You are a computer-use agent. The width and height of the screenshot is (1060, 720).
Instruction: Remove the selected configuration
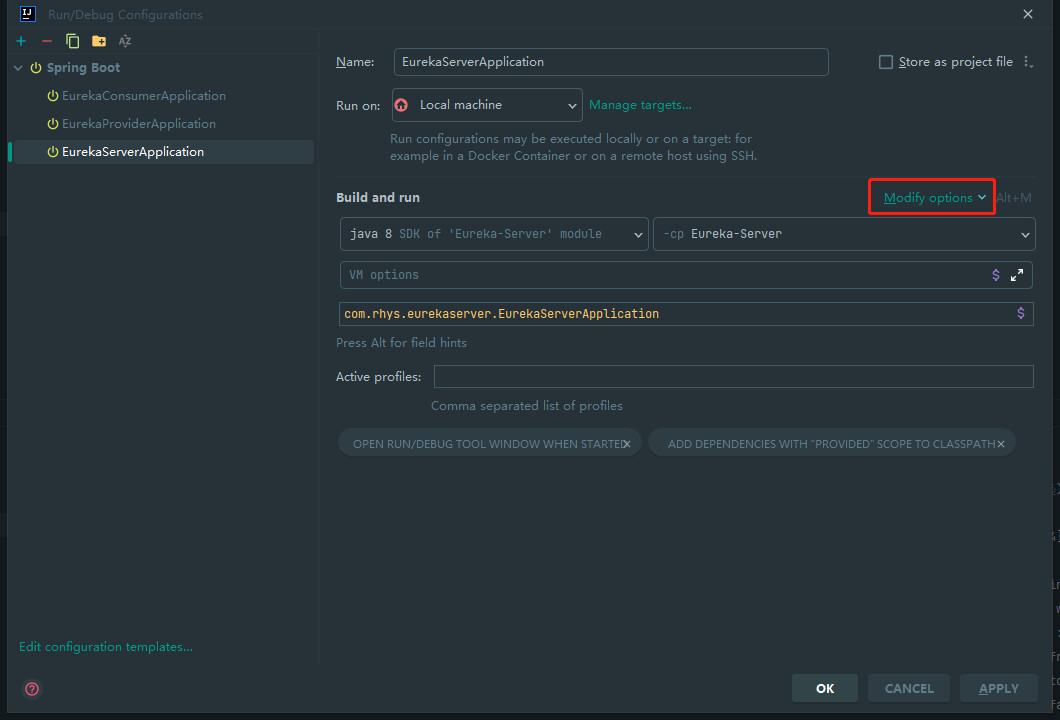[x=47, y=41]
